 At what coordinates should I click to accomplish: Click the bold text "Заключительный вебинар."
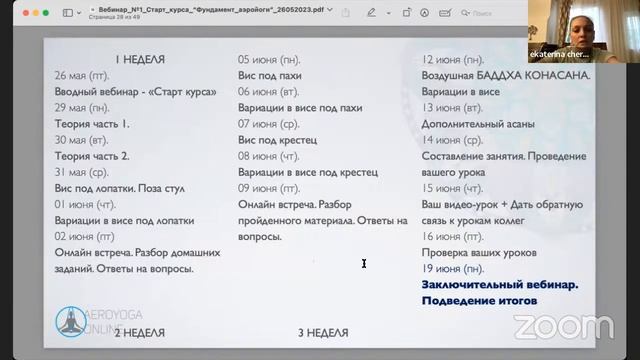coord(500,285)
